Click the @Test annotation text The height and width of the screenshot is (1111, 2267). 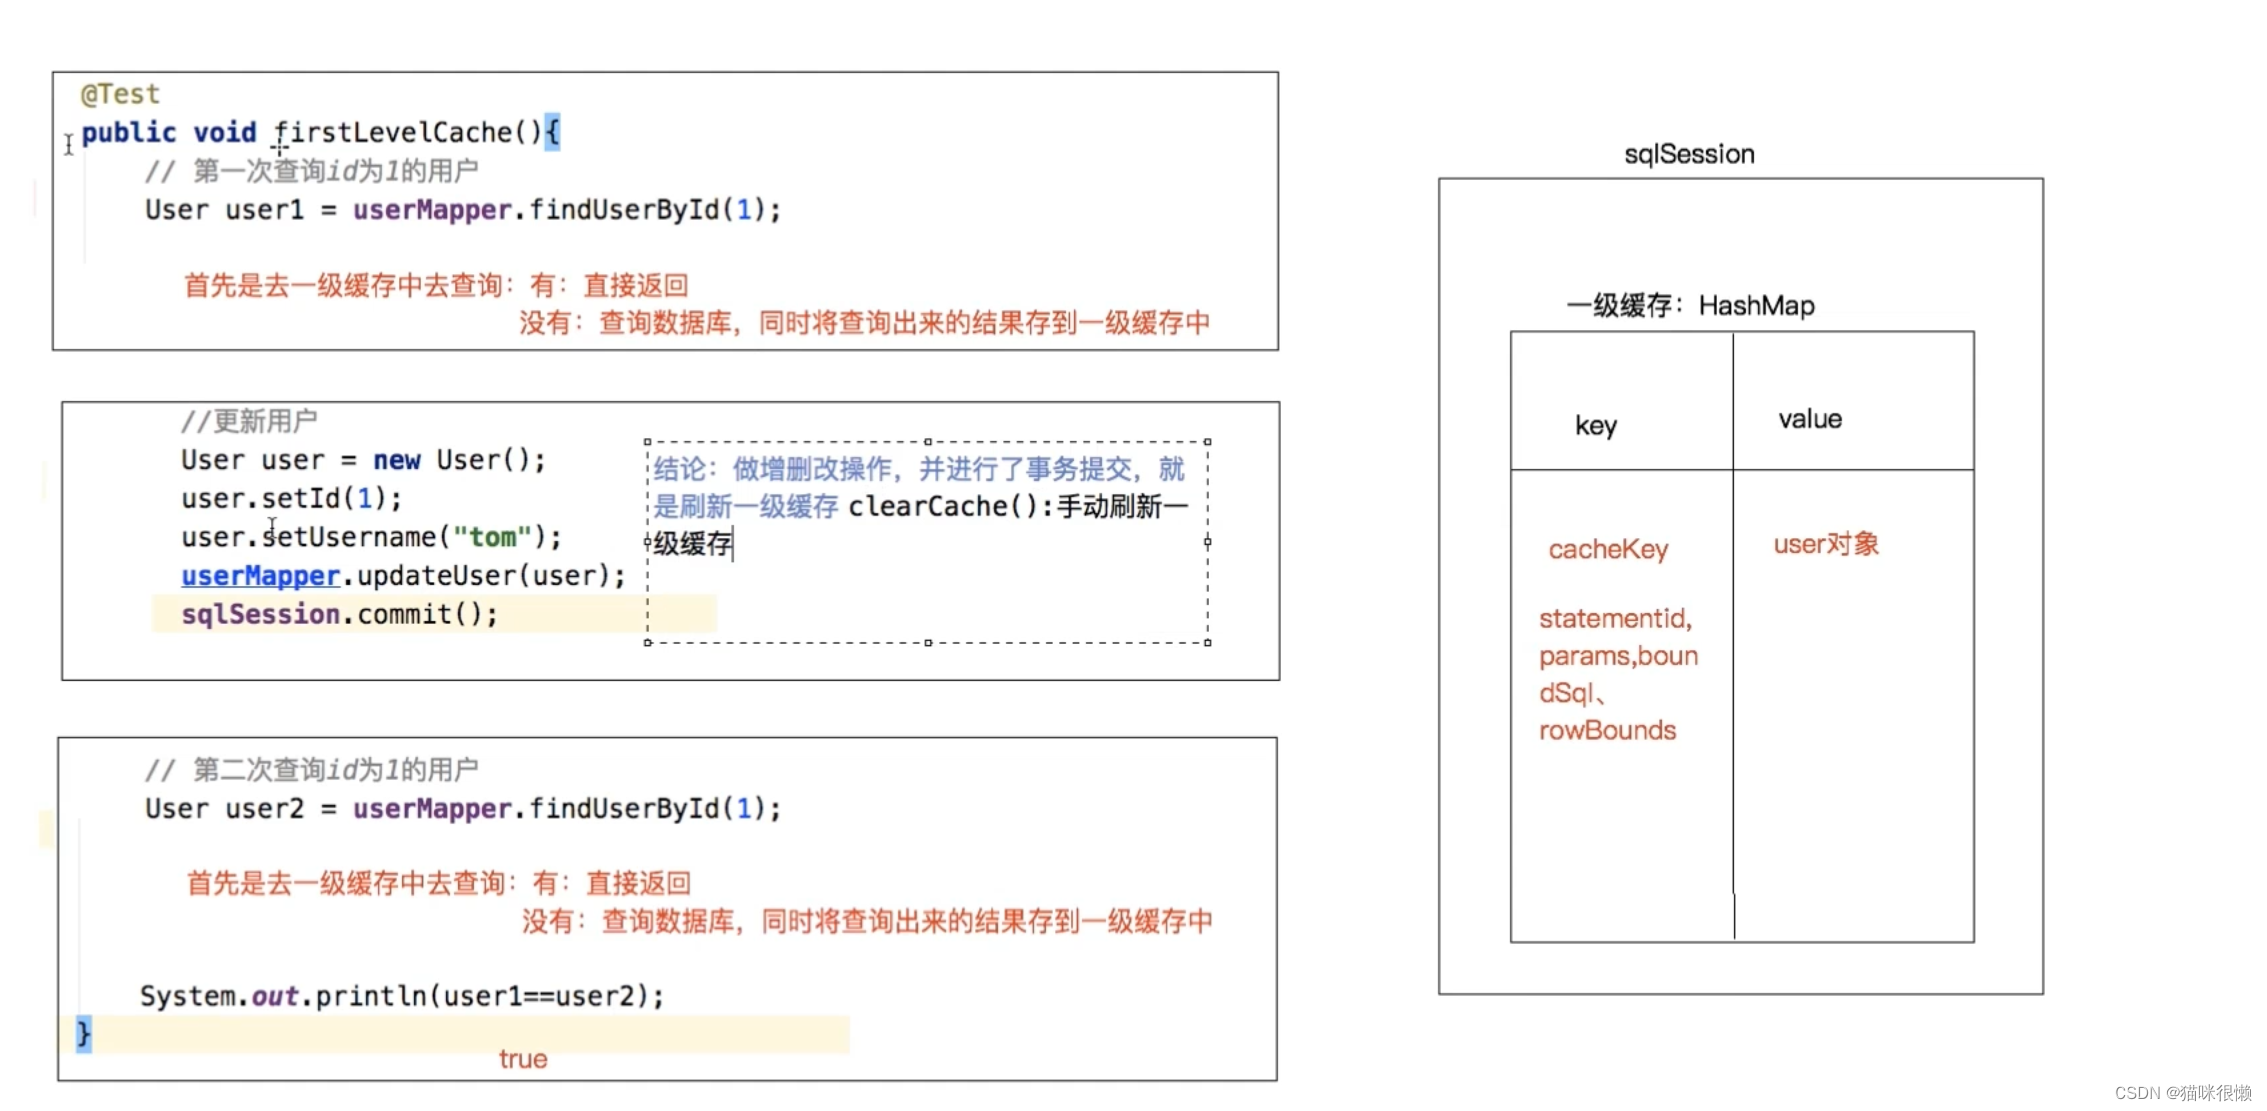(x=120, y=94)
